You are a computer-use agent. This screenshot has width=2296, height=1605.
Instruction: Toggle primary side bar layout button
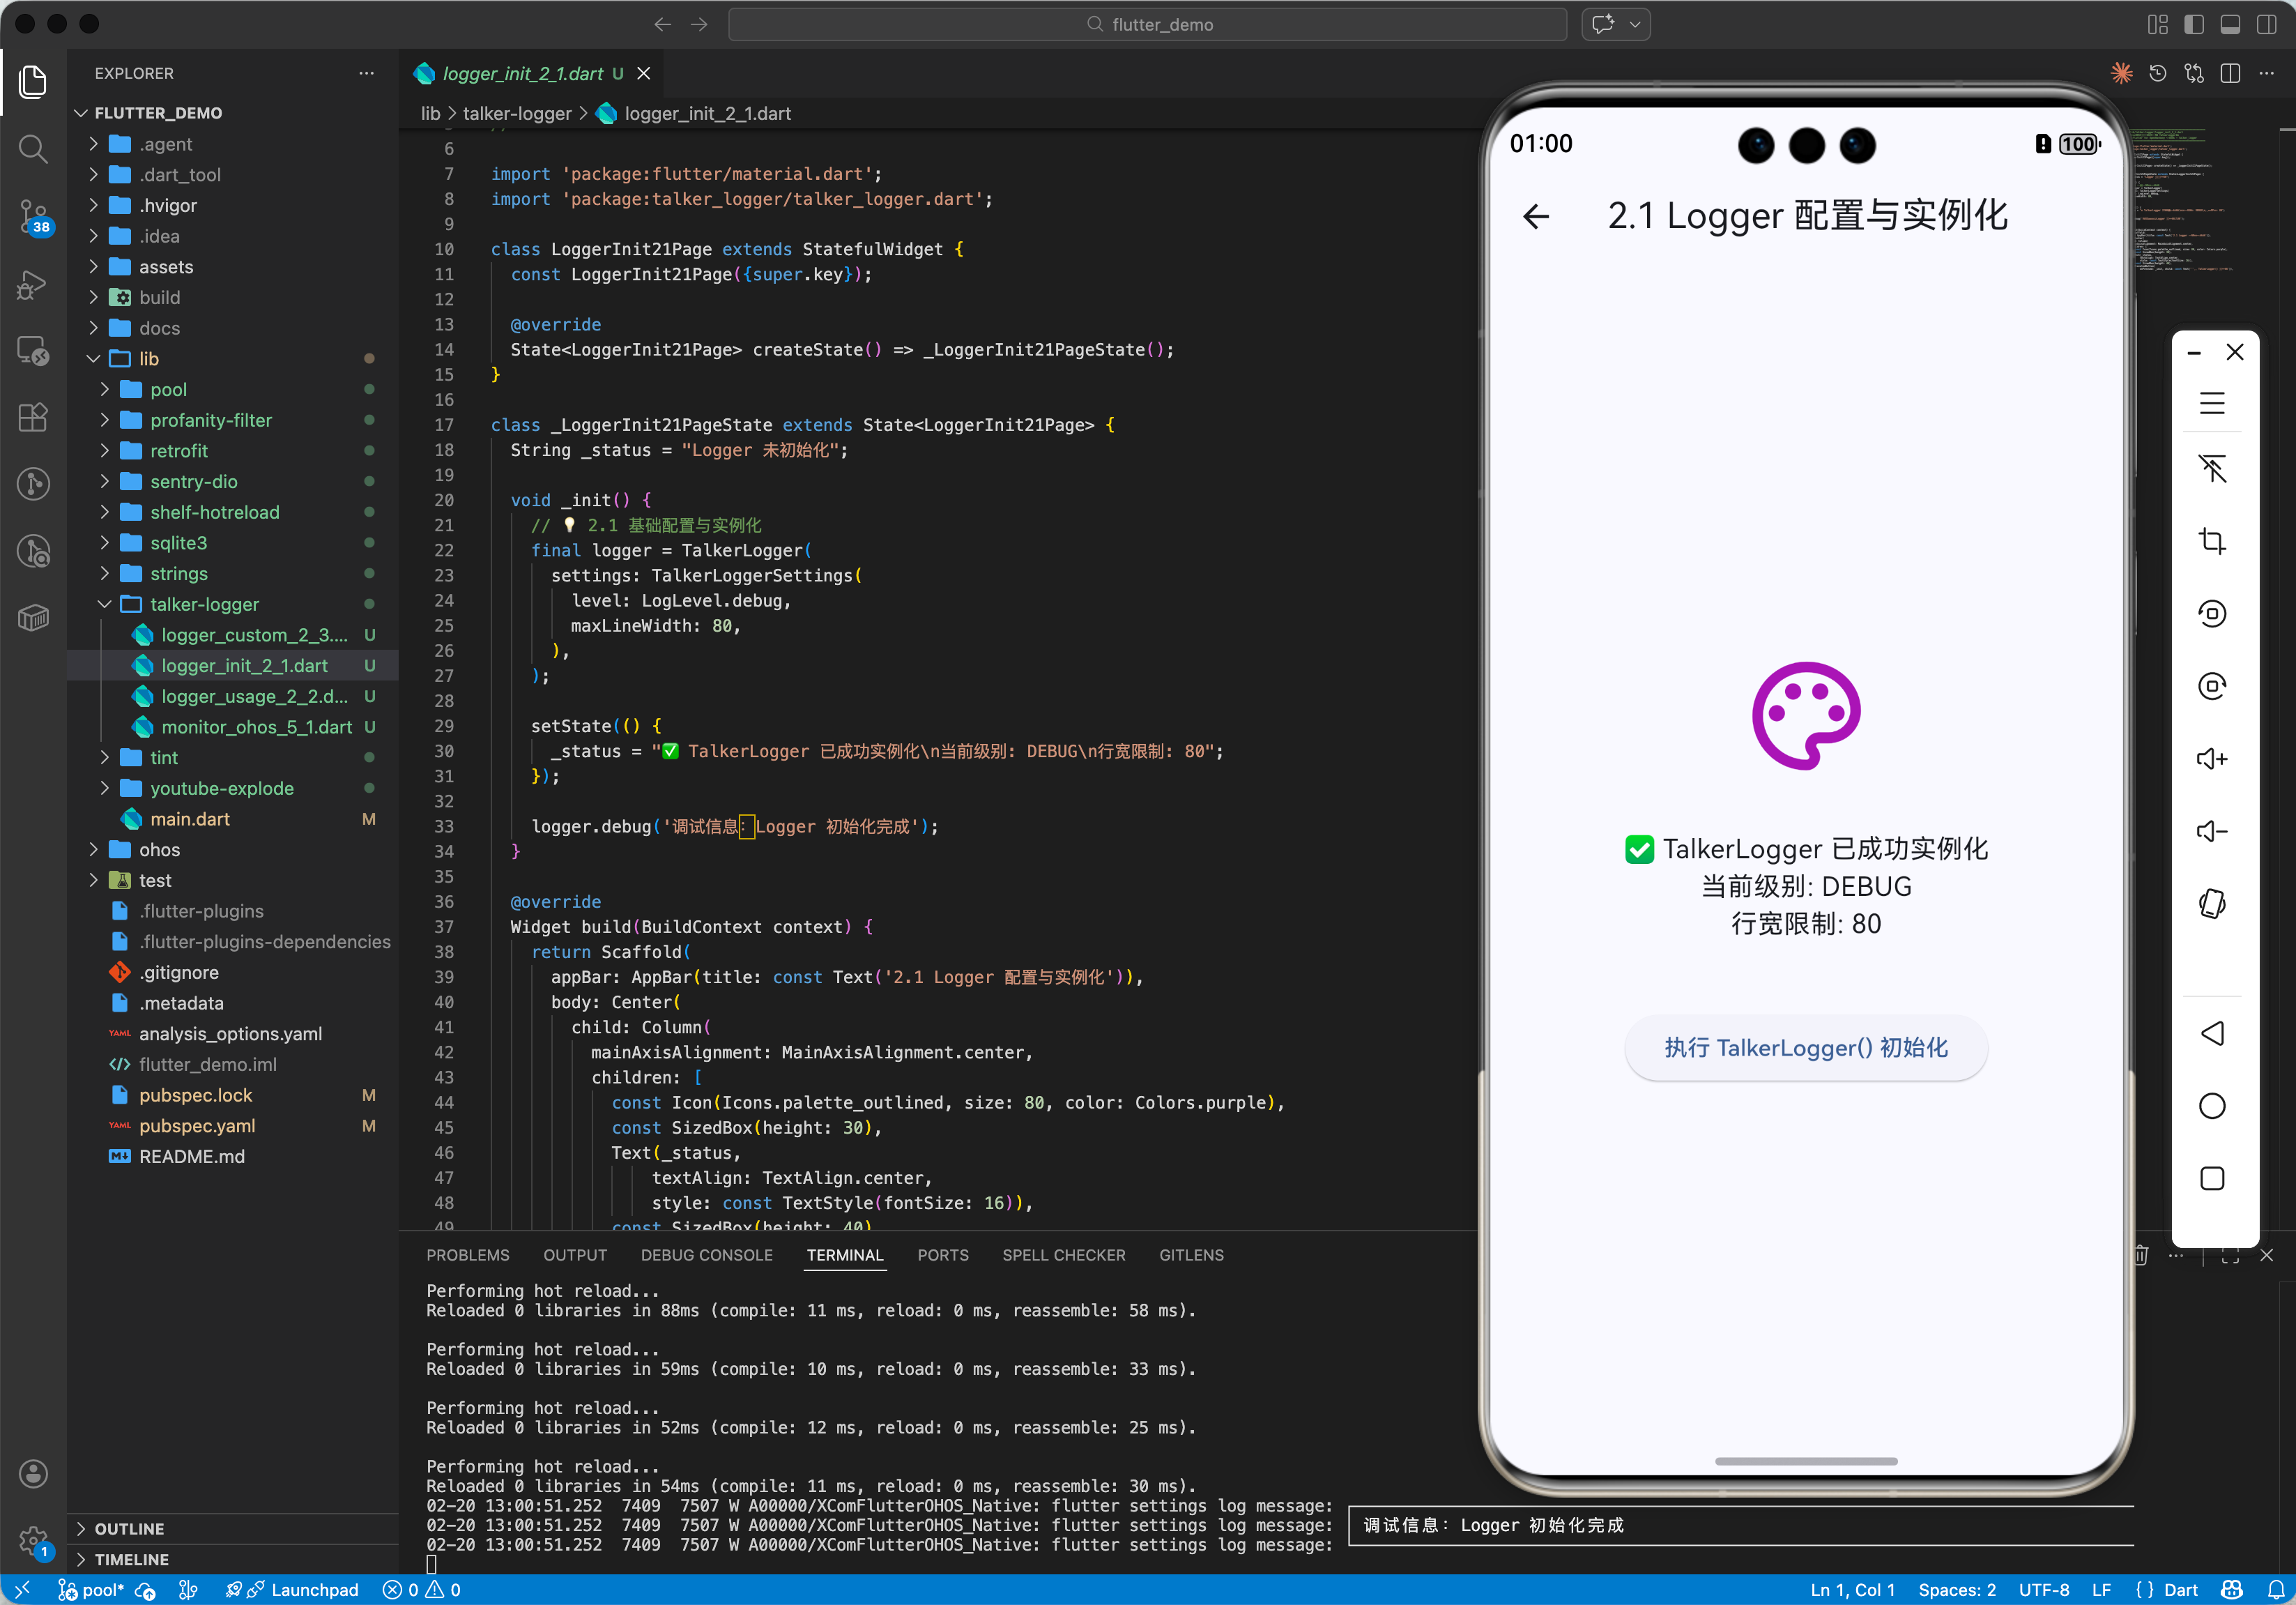click(2193, 24)
